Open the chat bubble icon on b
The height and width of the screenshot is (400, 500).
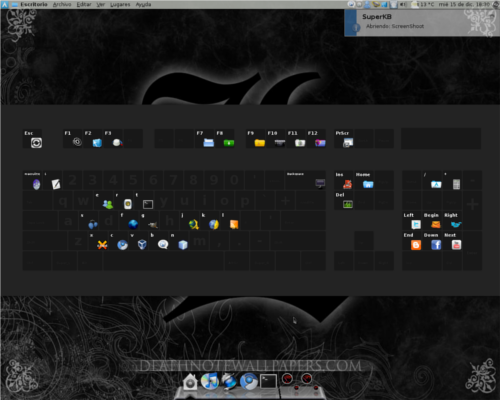pyautogui.click(x=163, y=245)
